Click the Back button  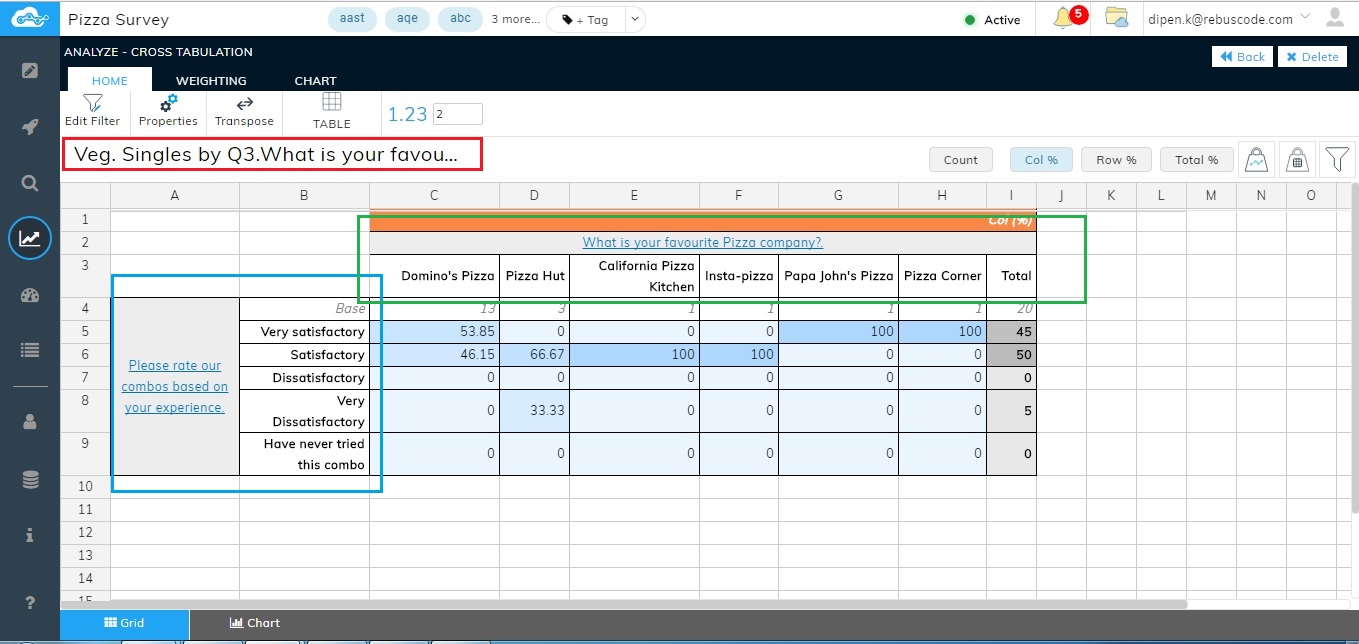click(x=1242, y=57)
